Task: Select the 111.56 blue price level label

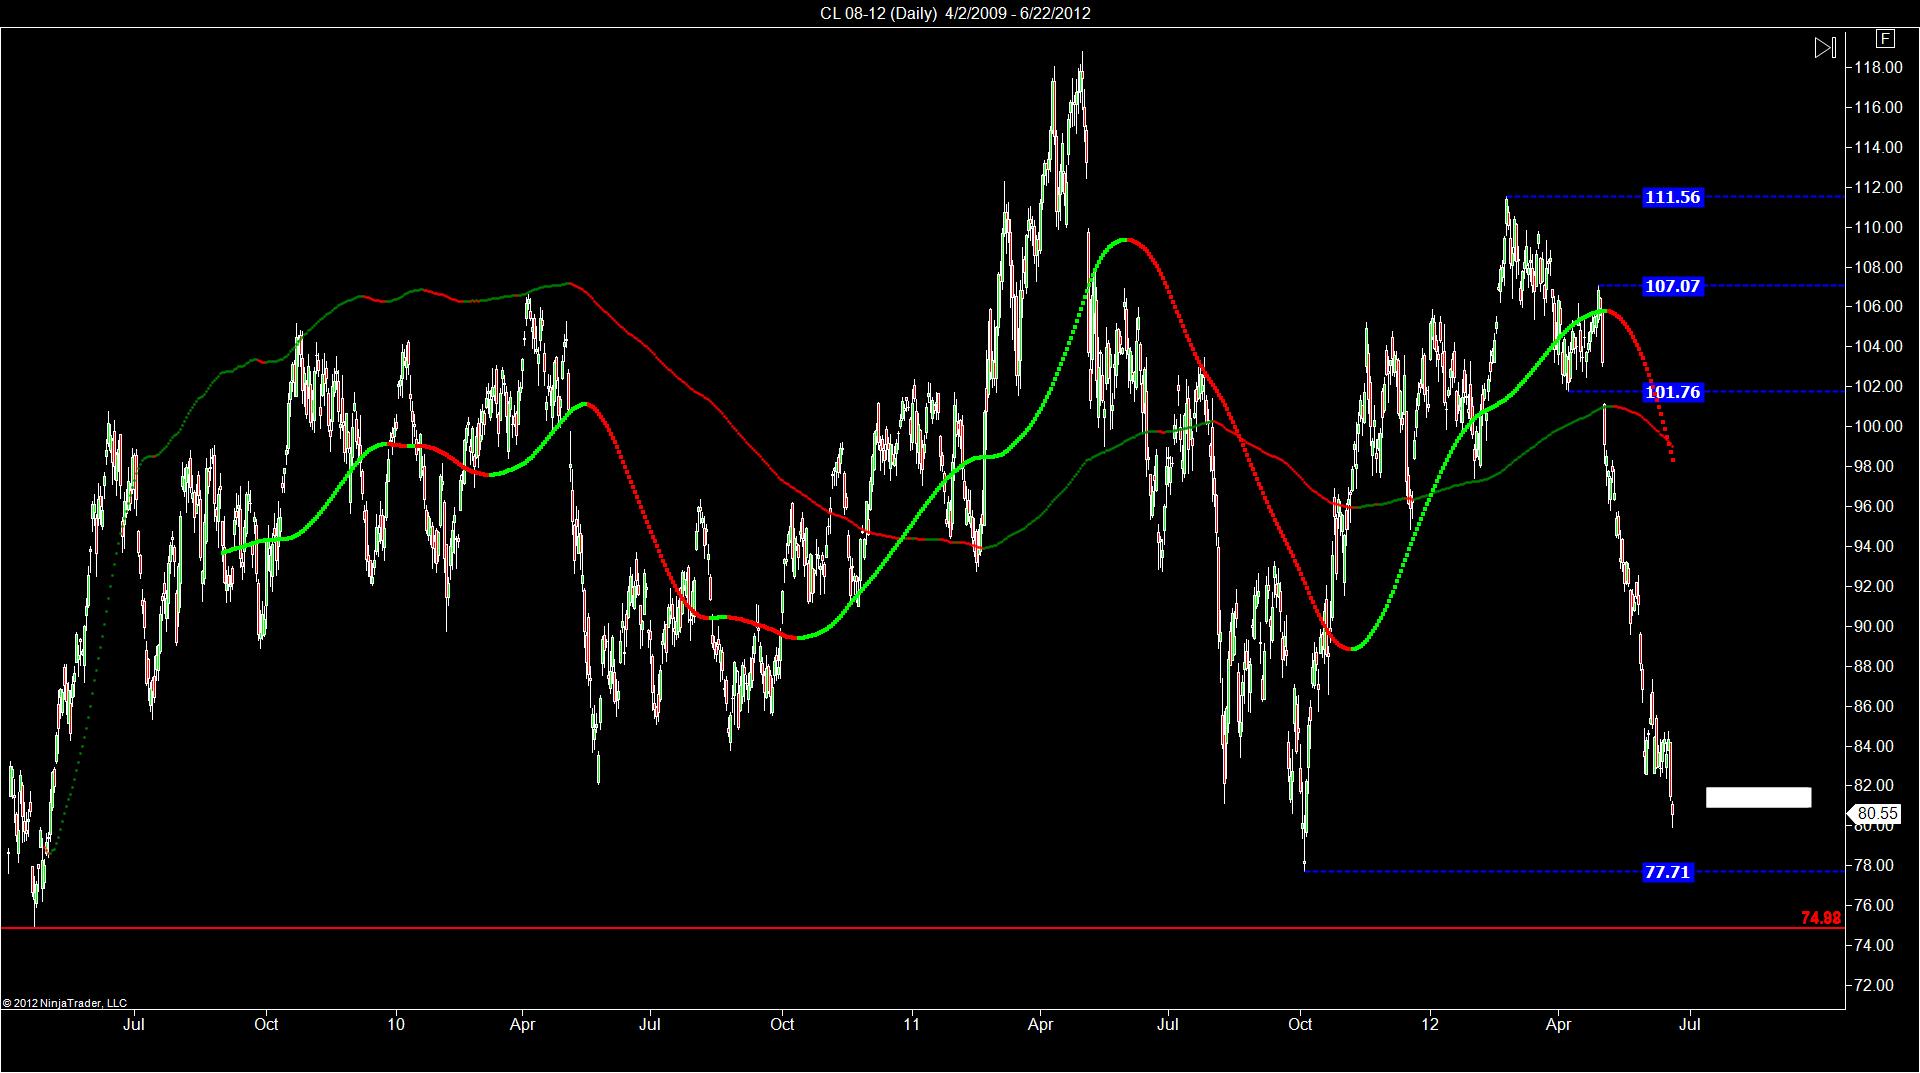Action: click(1673, 197)
